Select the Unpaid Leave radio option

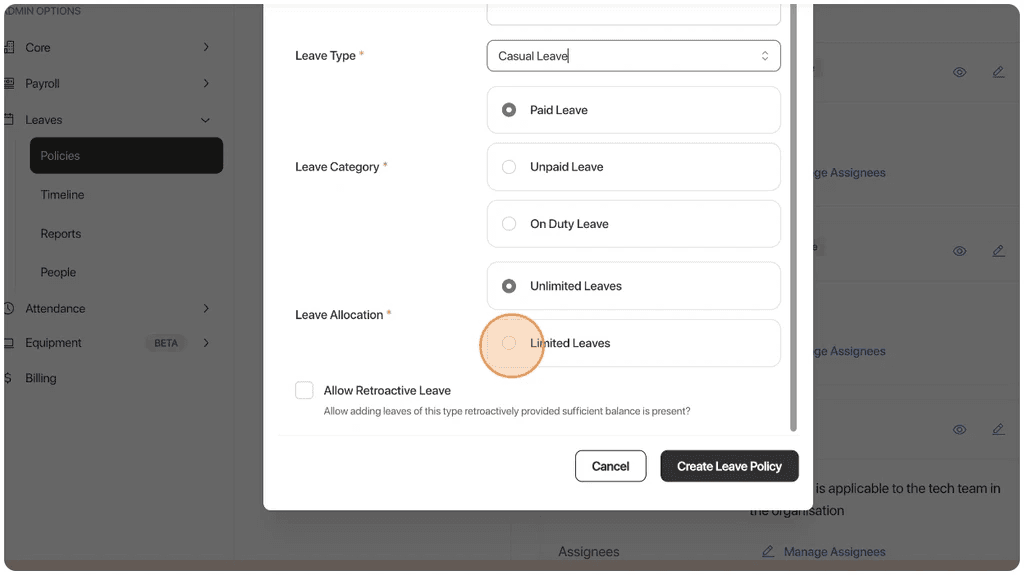[x=633, y=167]
